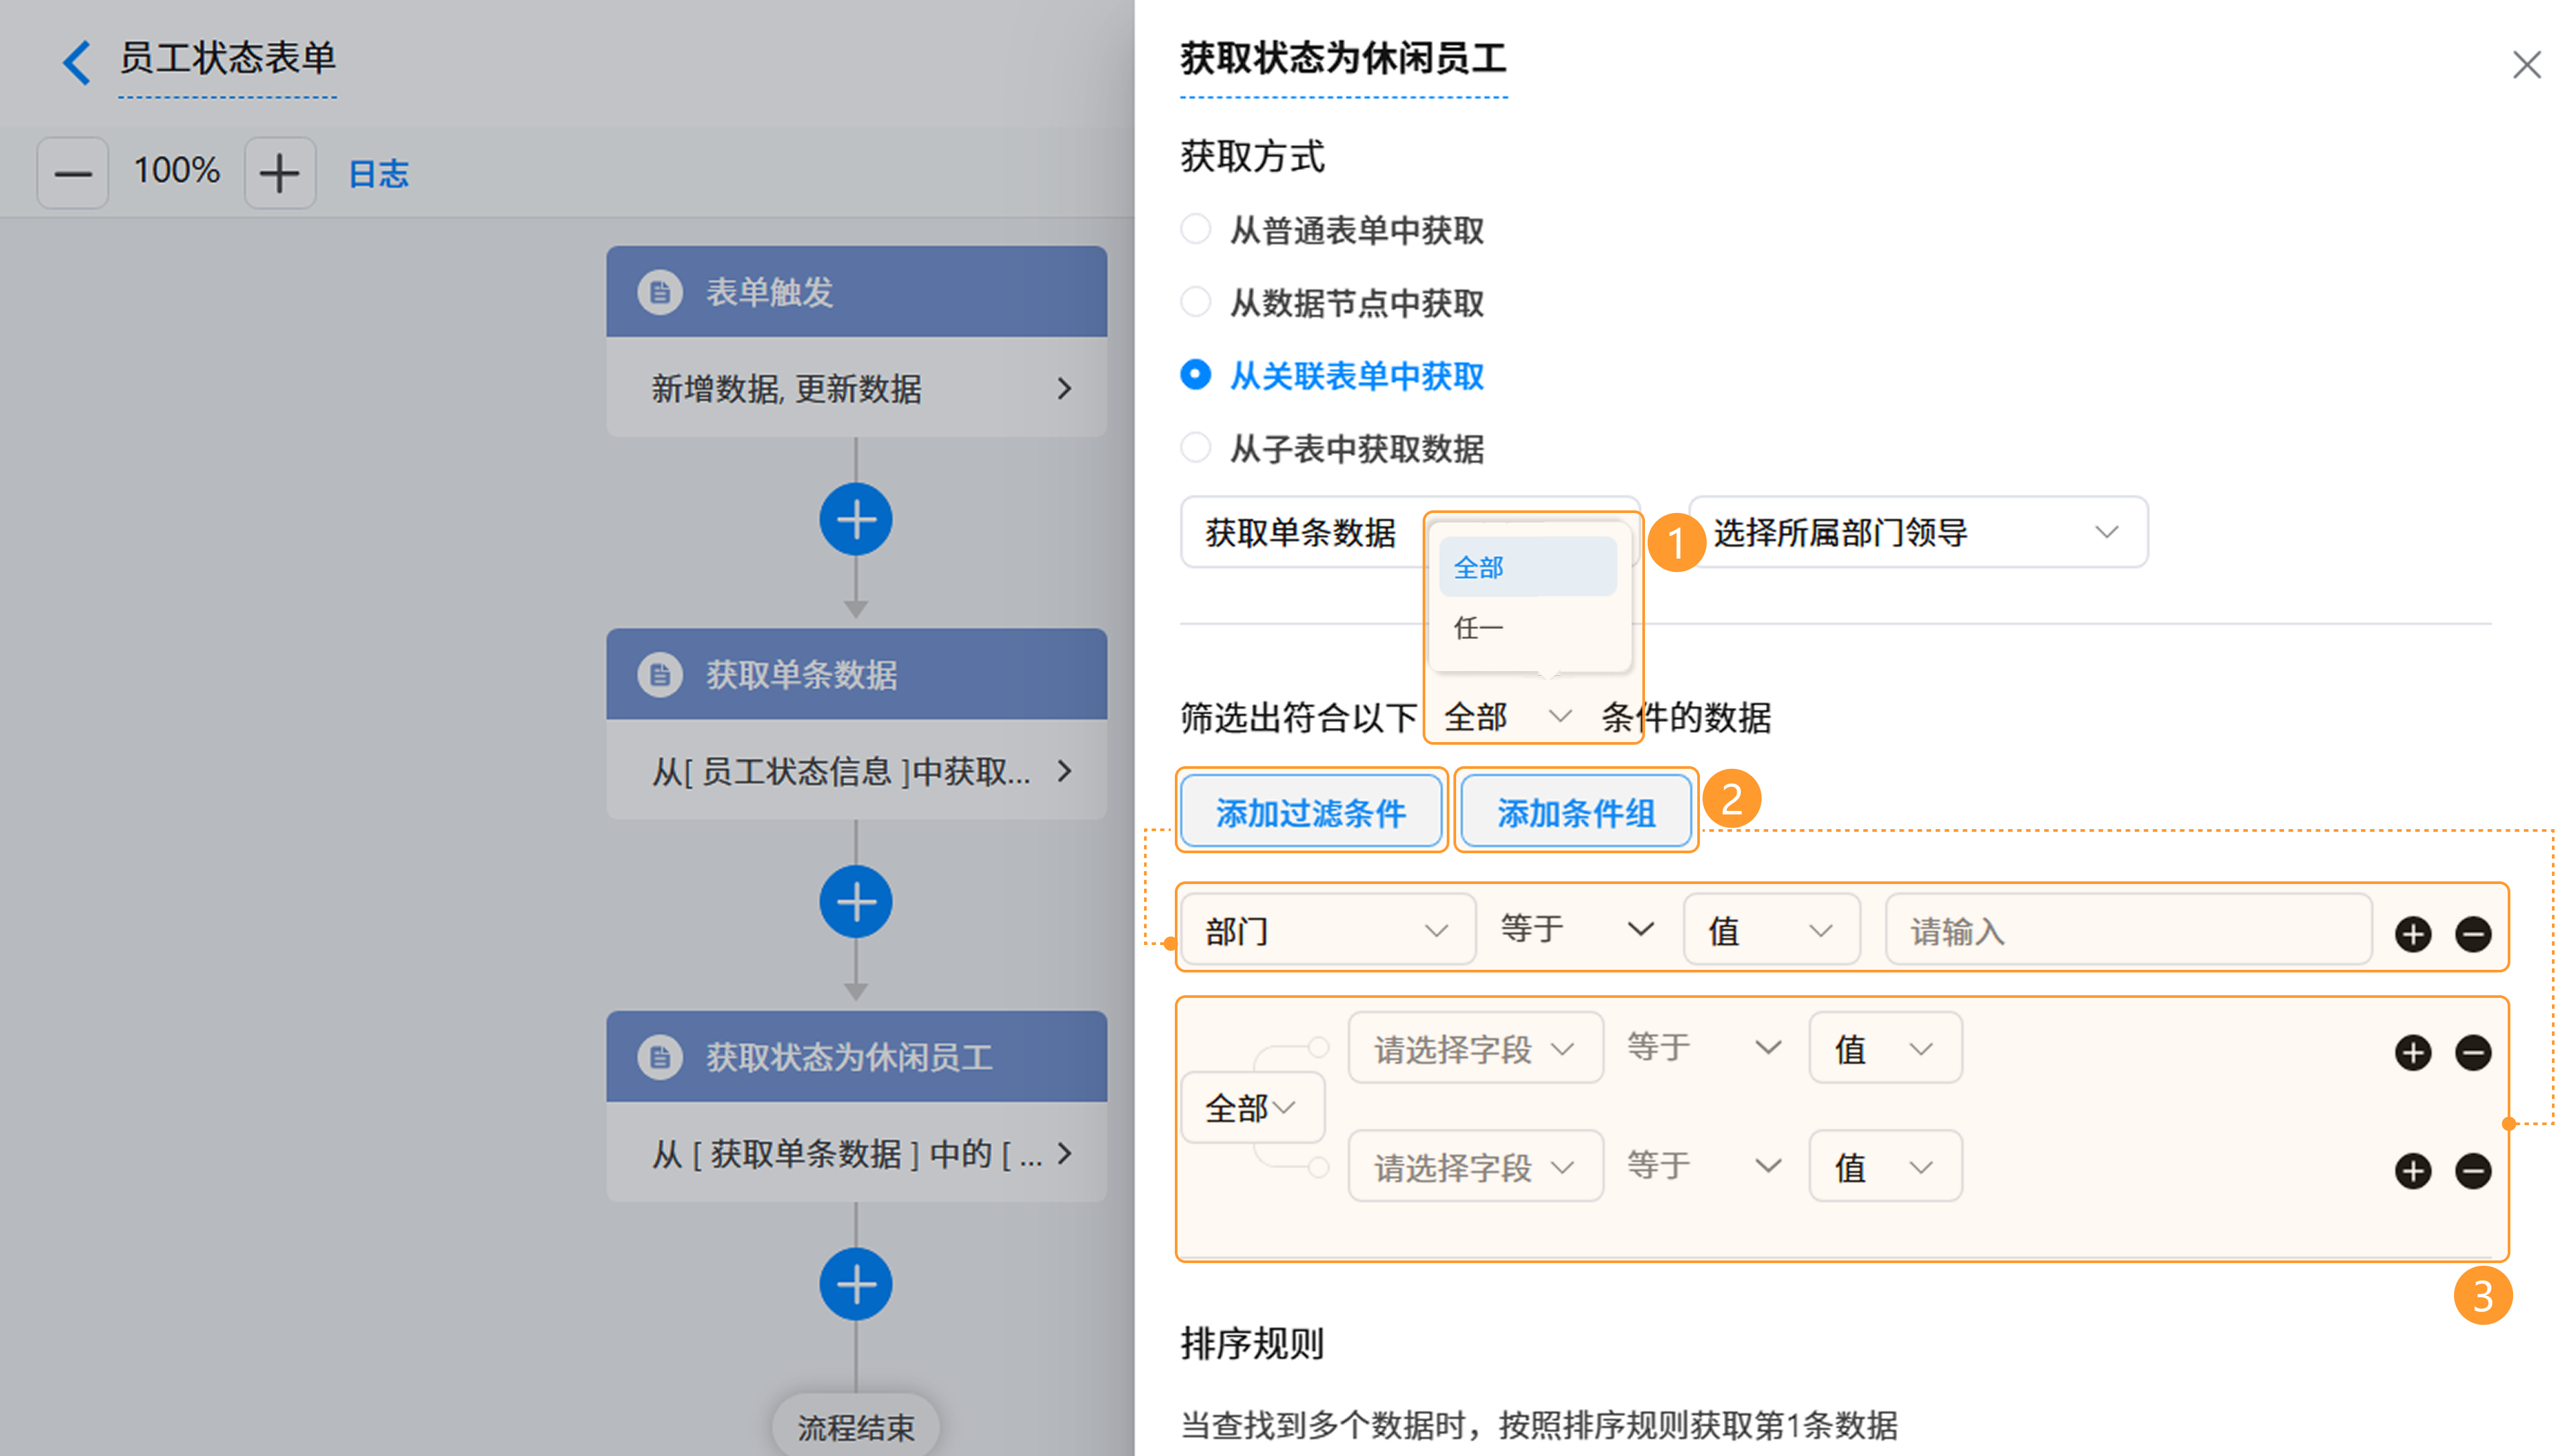
Task: Choose 全部 in the popup list
Action: [x=1527, y=567]
